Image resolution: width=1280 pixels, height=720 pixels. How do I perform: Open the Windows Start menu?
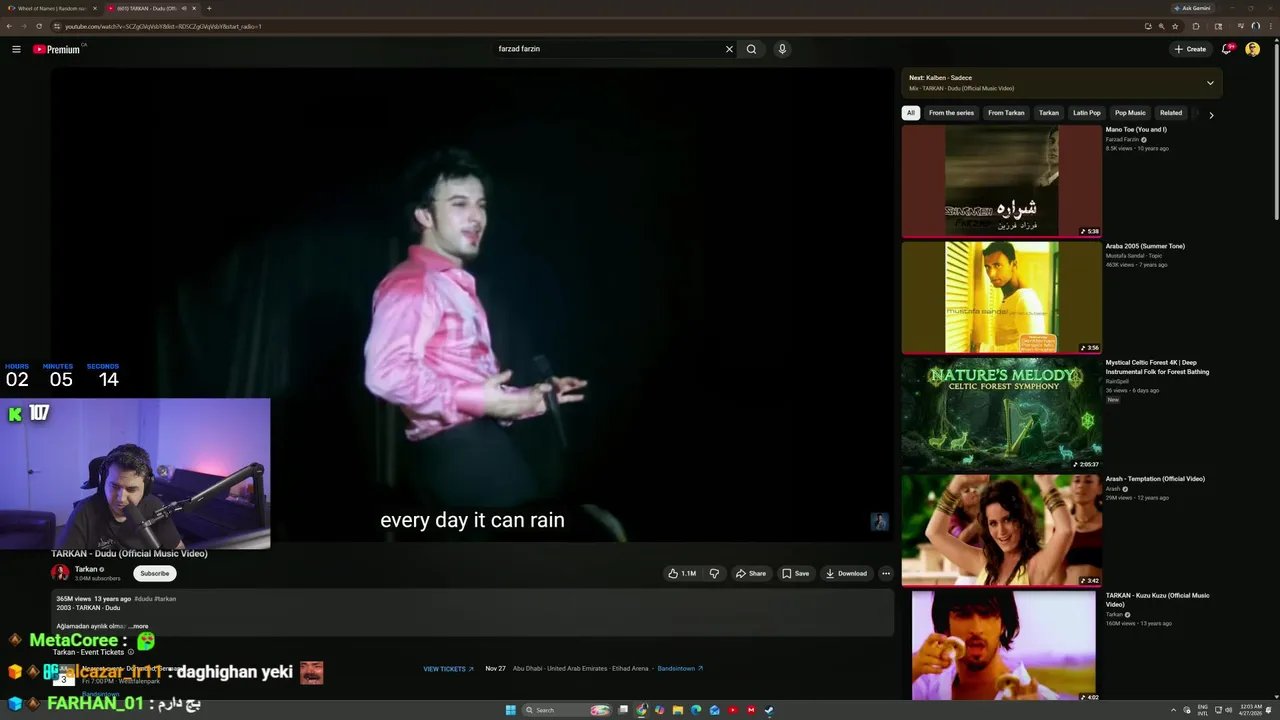click(510, 710)
